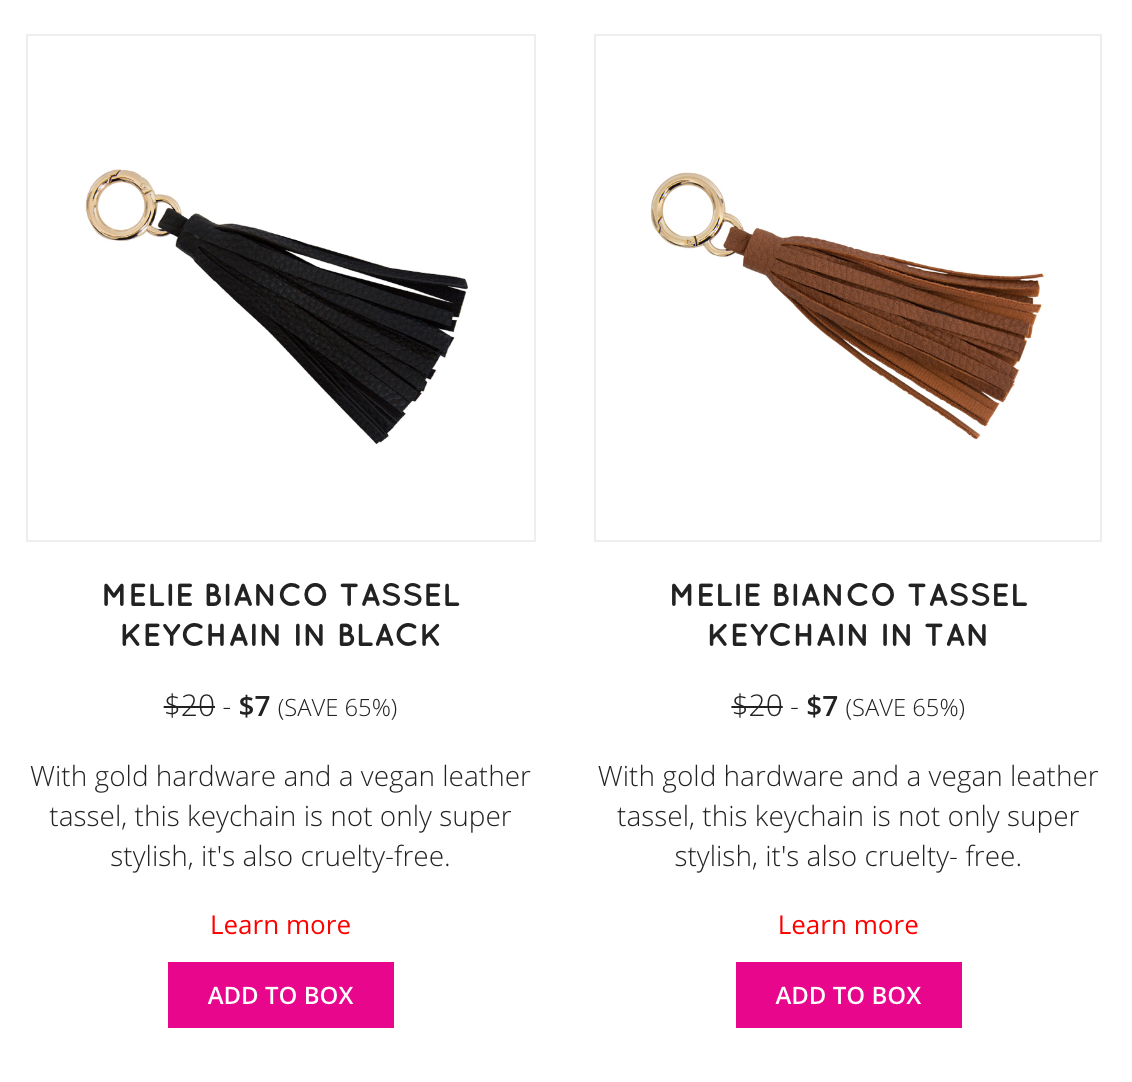The height and width of the screenshot is (1082, 1132).
Task: Open Learn more for tan keychain
Action: [848, 925]
